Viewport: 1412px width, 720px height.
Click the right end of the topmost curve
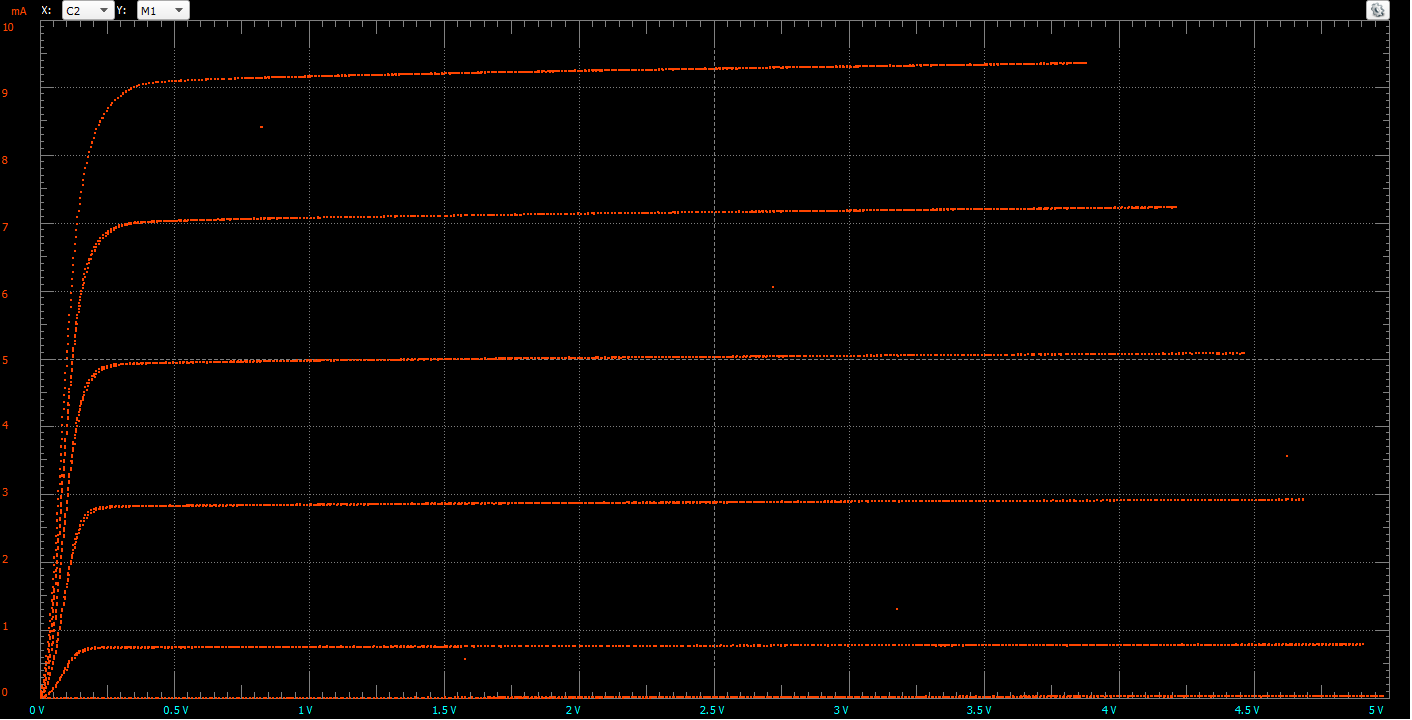tap(1085, 63)
